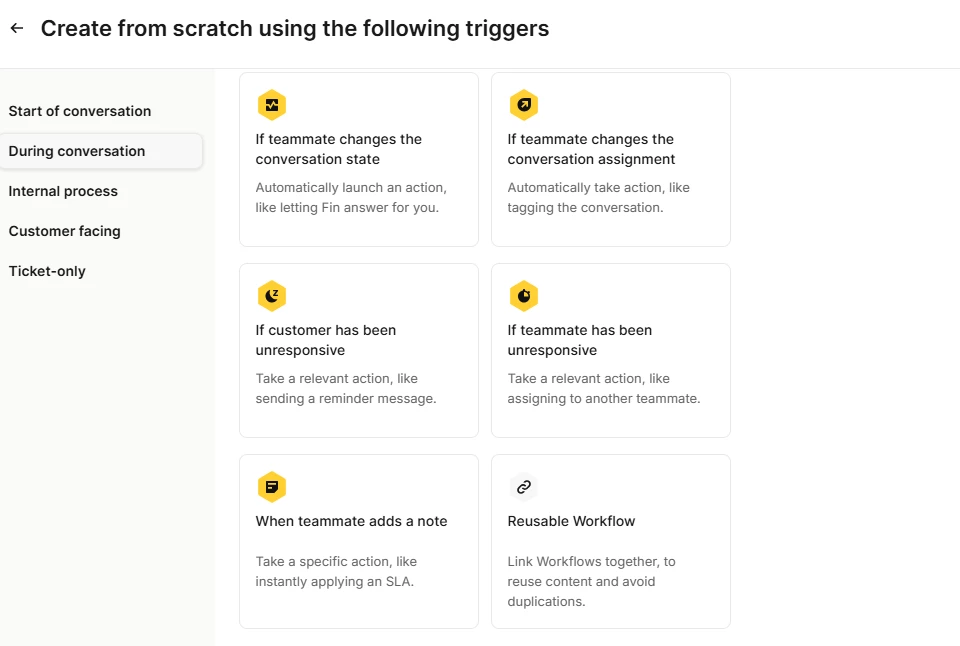960x646 pixels.
Task: Go to Customer facing category
Action: (x=64, y=231)
